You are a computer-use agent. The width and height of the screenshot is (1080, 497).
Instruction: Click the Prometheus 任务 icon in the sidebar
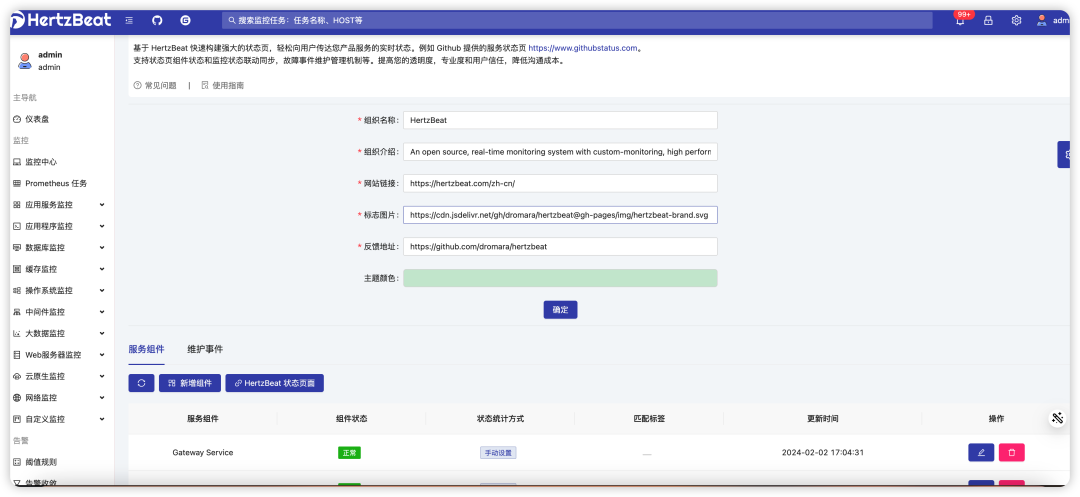coord(17,183)
